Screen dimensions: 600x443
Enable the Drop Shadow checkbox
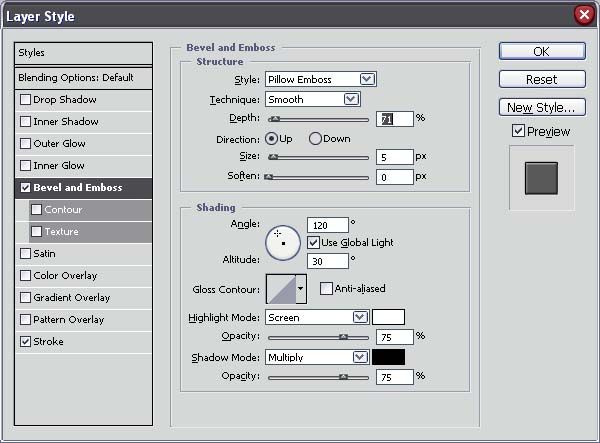click(25, 99)
